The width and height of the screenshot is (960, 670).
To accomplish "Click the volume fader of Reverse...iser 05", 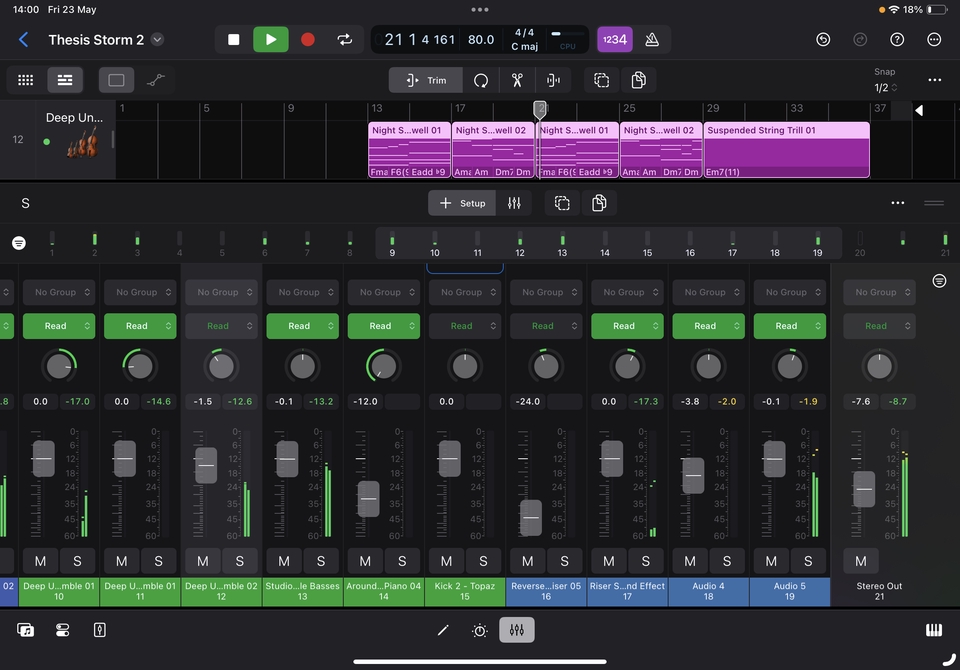I will coord(531,518).
